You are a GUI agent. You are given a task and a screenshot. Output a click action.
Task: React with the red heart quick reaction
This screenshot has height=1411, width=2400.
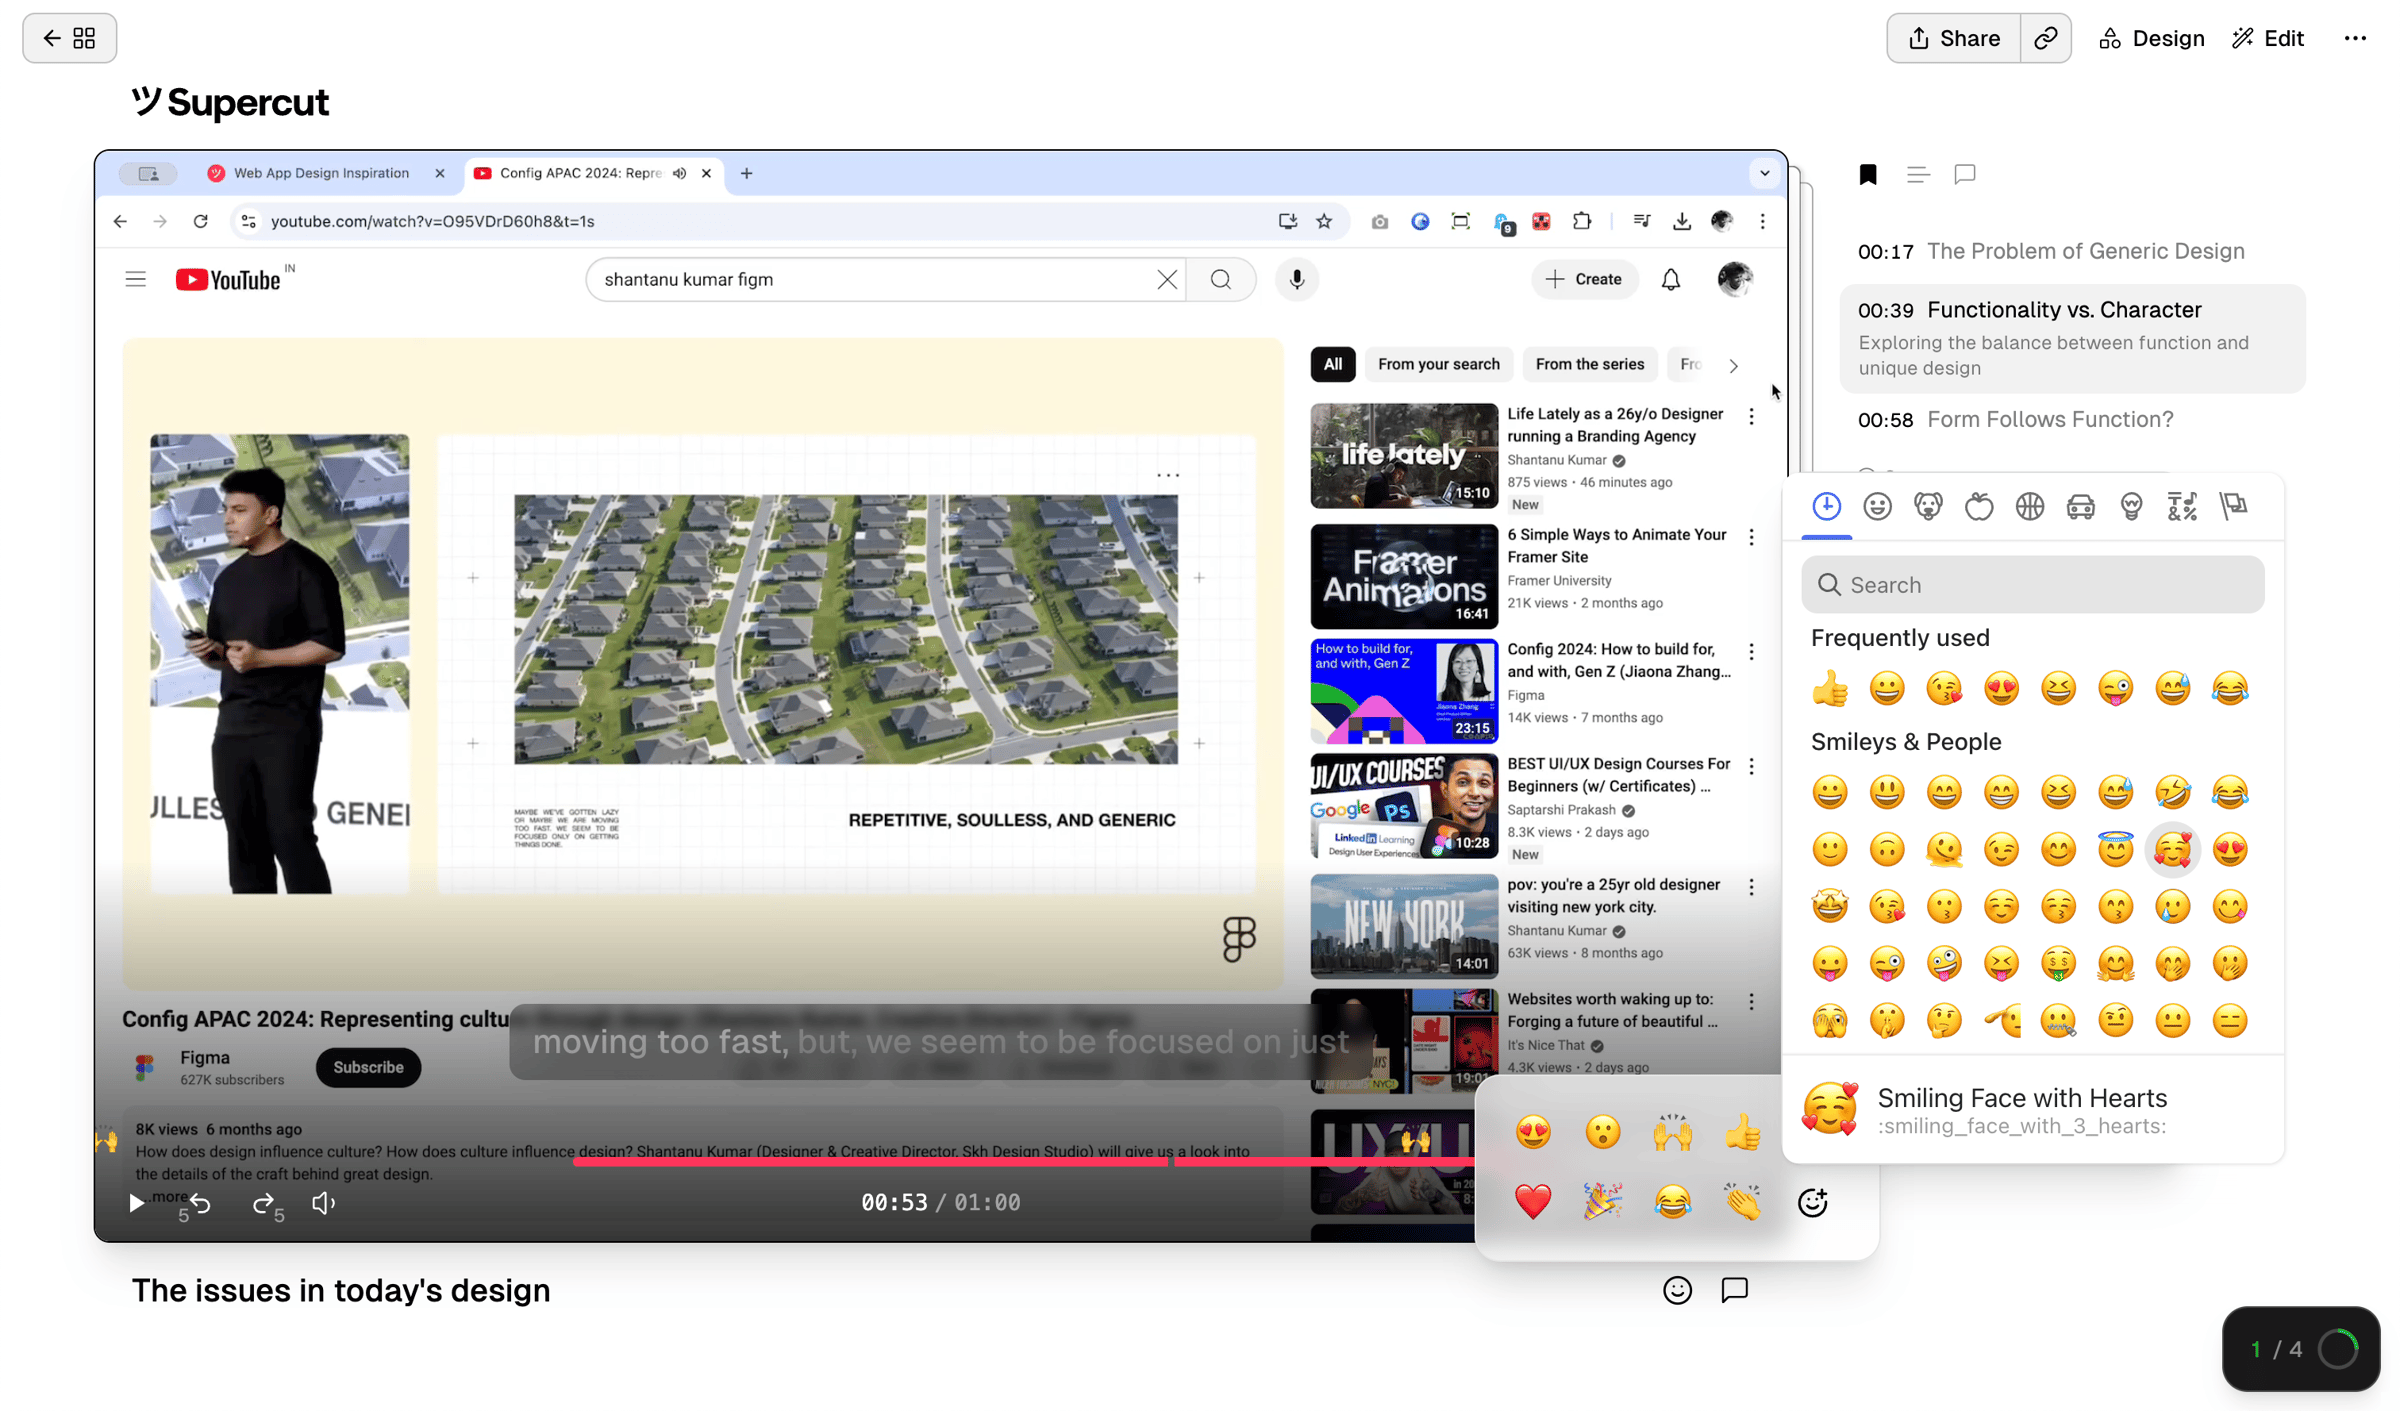pos(1533,1202)
